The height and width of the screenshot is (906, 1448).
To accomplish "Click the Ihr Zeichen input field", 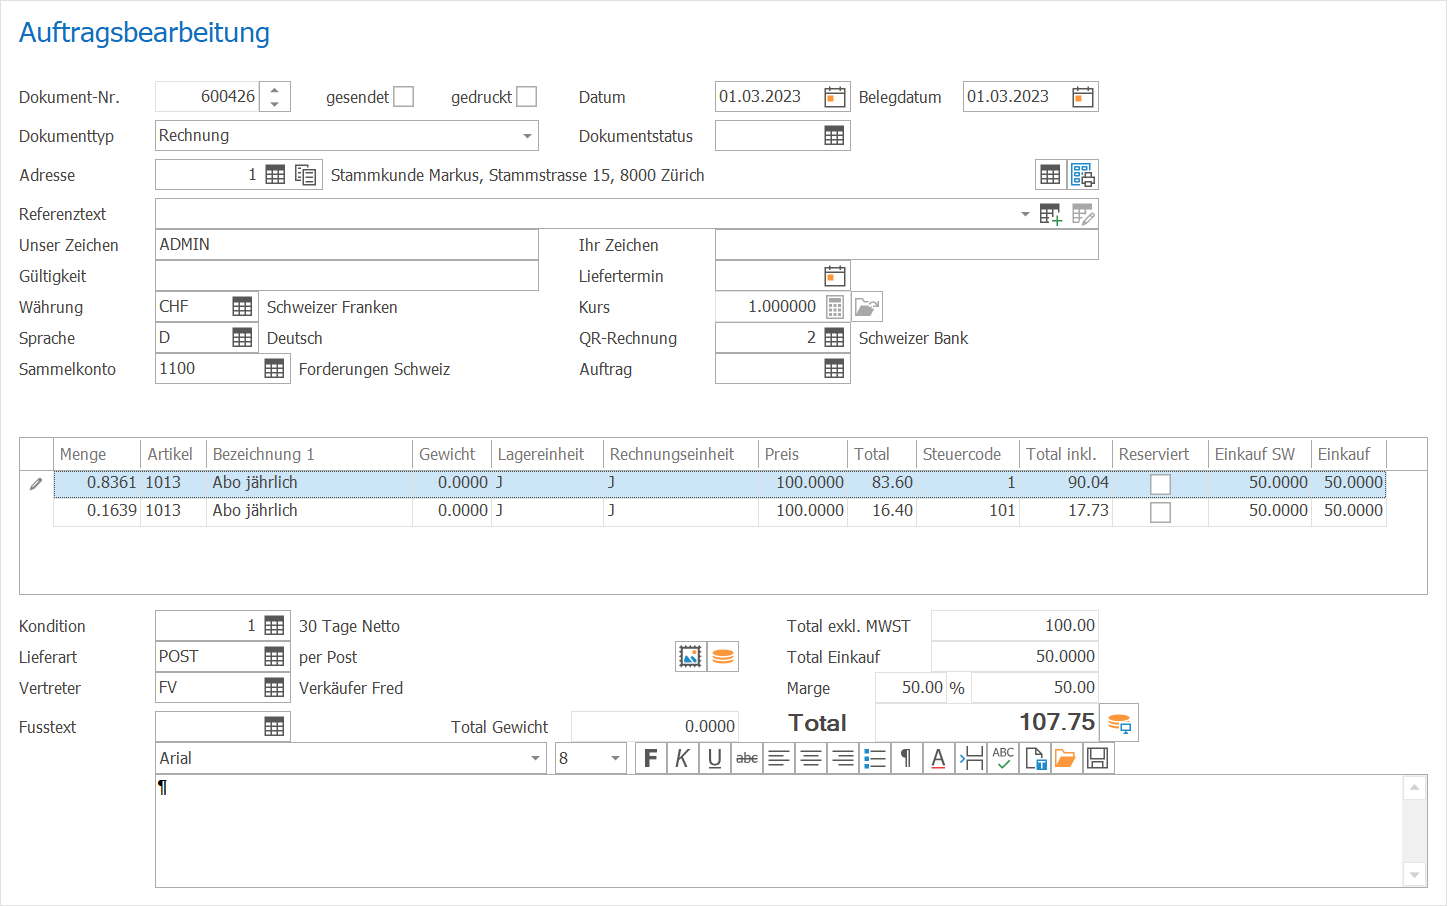I will [906, 245].
